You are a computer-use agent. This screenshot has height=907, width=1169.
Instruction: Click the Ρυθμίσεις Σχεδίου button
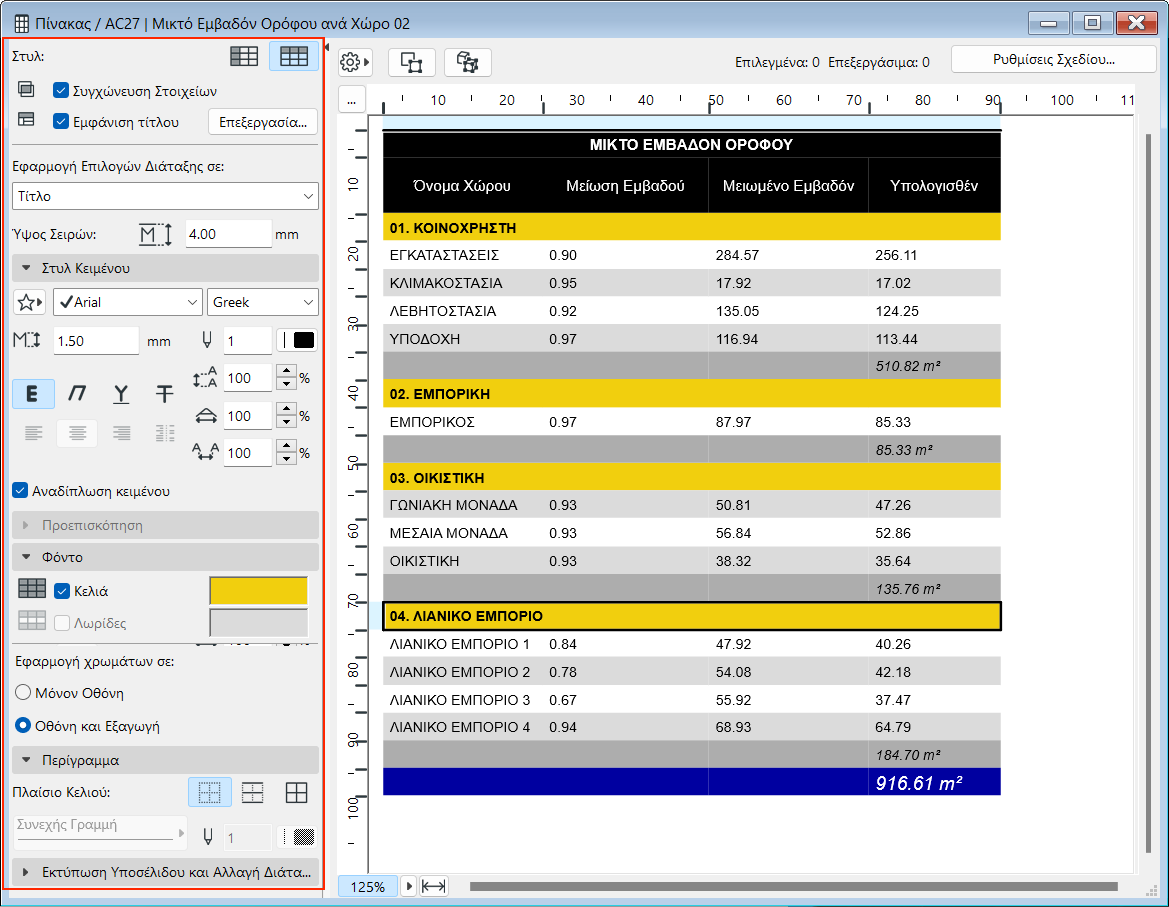[1053, 60]
